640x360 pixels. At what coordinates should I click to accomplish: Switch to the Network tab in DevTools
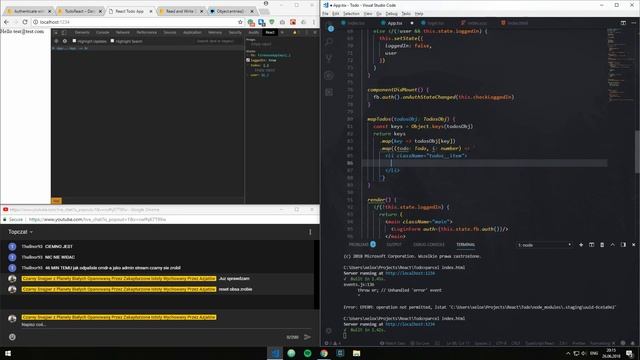(122, 32)
